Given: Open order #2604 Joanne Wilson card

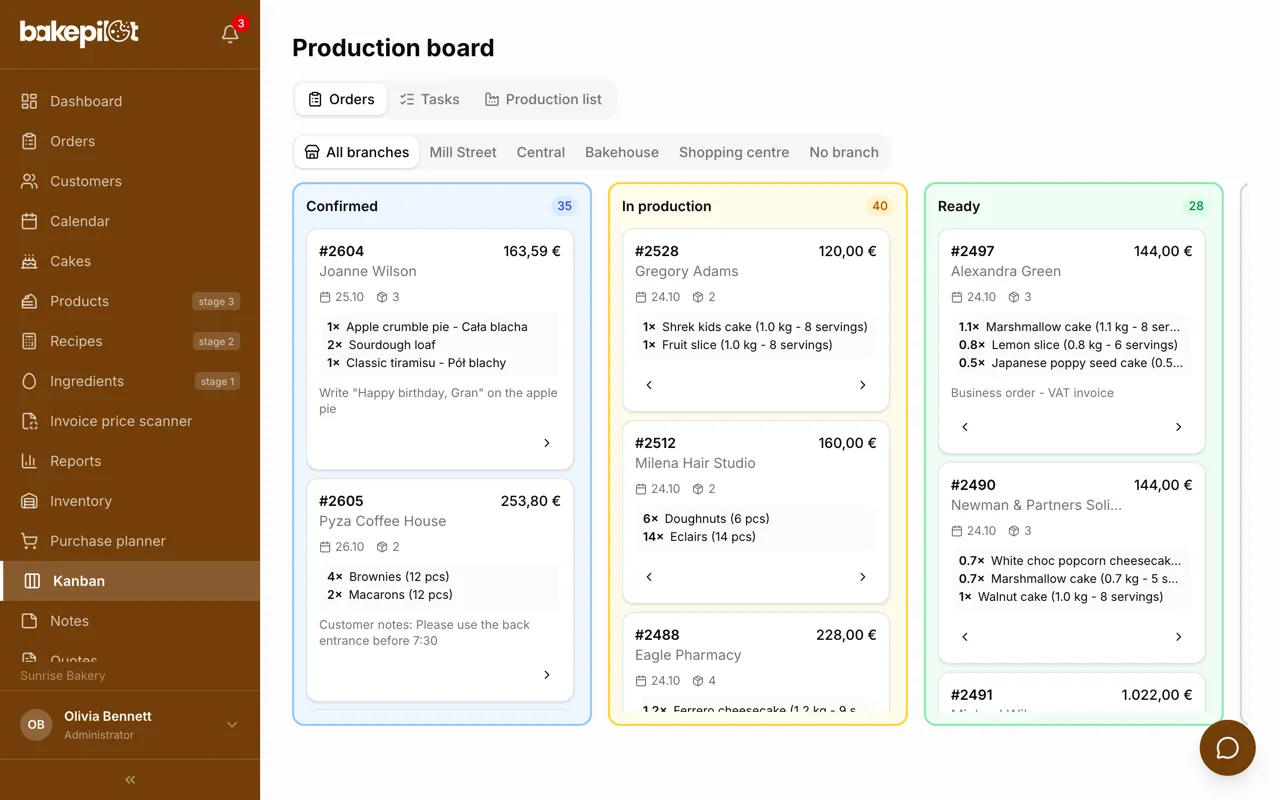Looking at the screenshot, I should [x=440, y=349].
